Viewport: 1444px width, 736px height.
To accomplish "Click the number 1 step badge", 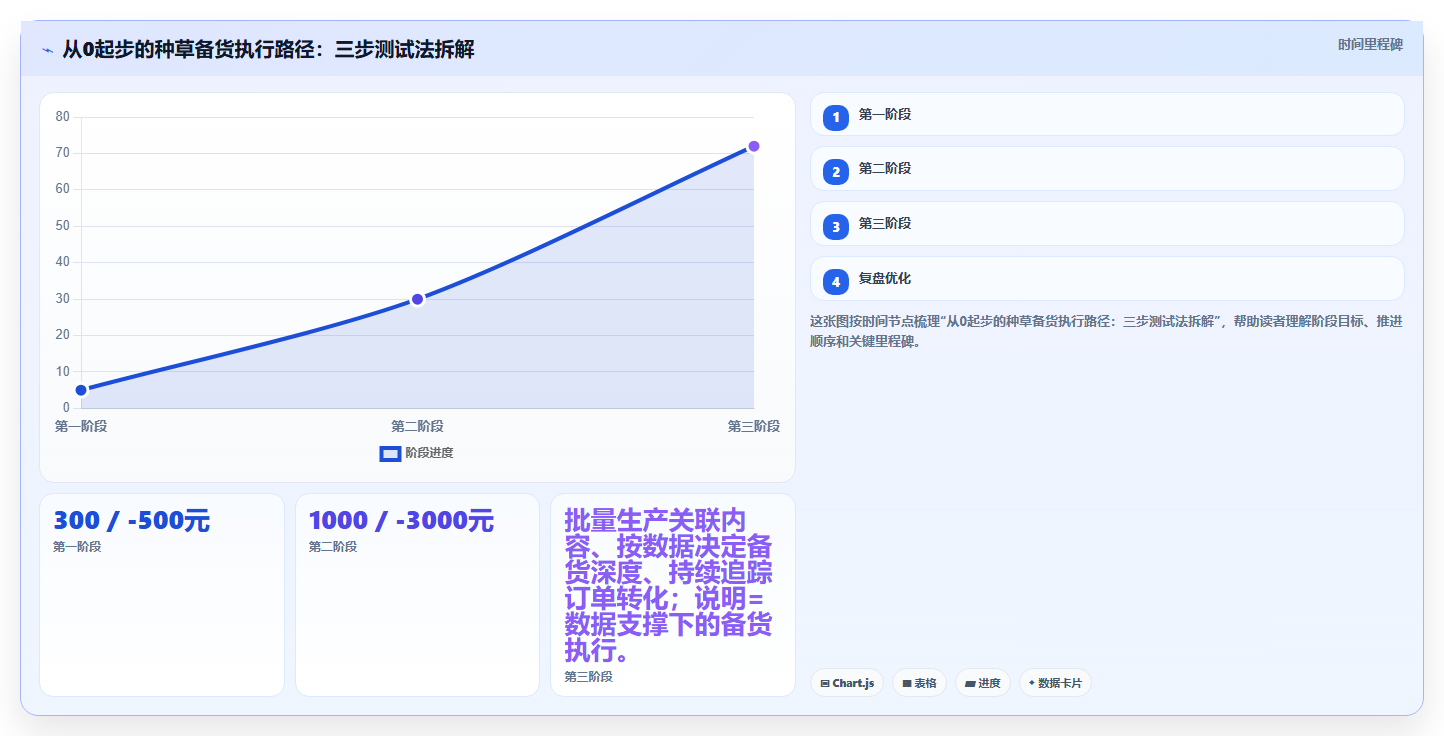I will [836, 118].
